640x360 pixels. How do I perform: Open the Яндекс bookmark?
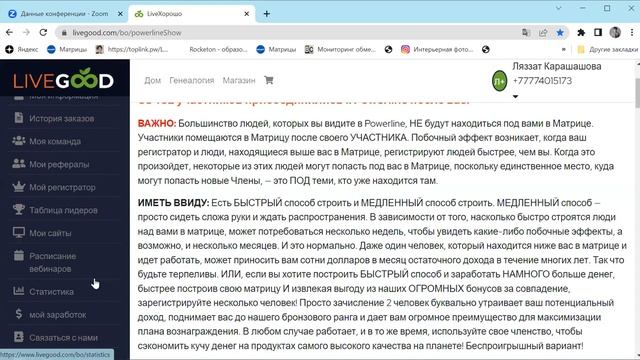pyautogui.click(x=22, y=49)
